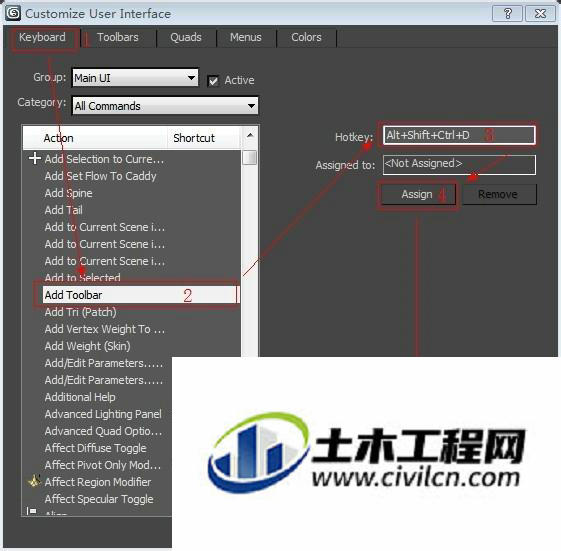Open the Category dropdown showing All Commands

(x=165, y=106)
